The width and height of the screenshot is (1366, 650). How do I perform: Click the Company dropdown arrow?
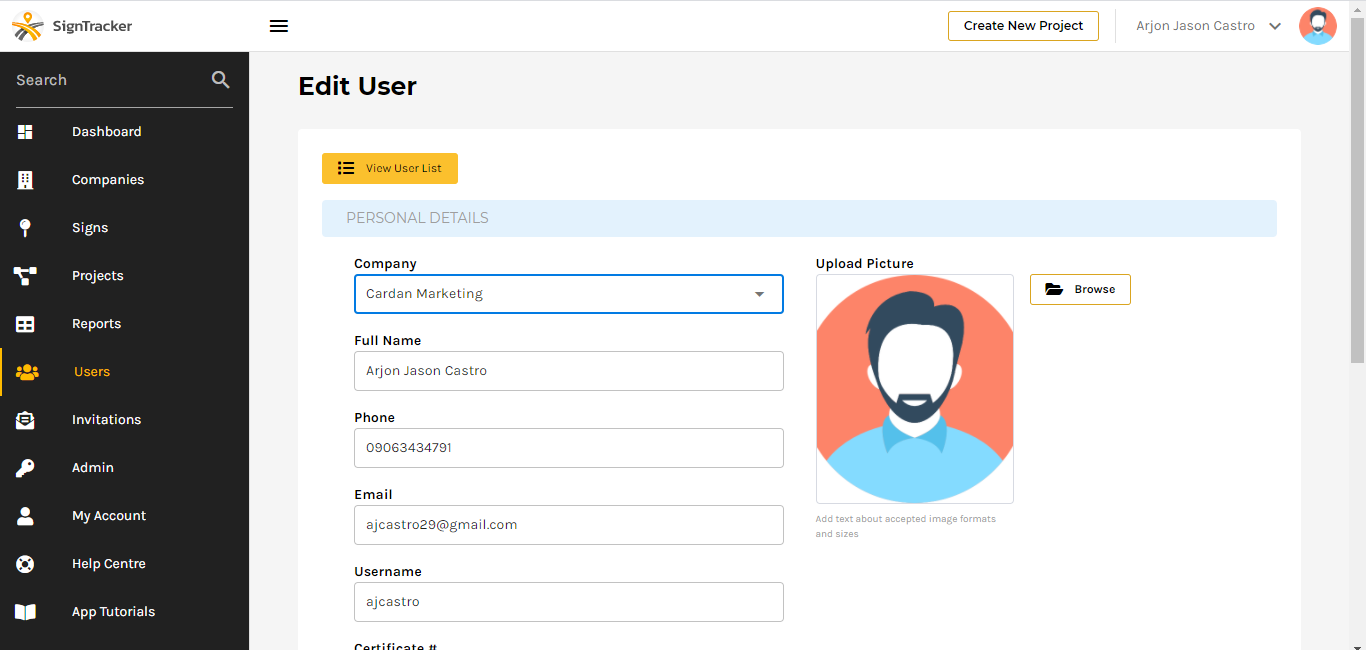[759, 294]
